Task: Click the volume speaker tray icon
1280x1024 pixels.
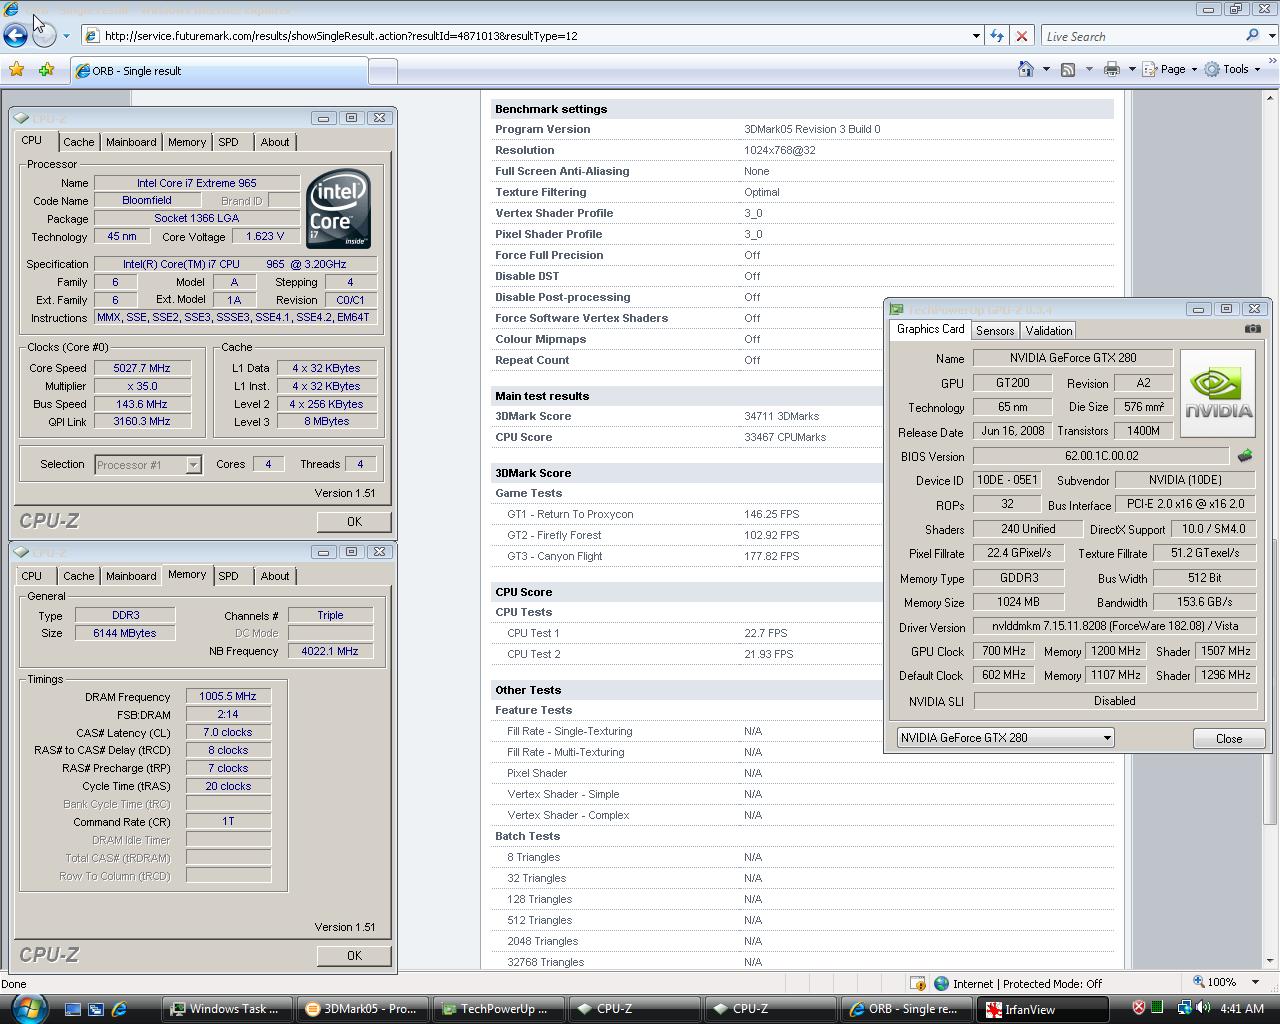Action: pyautogui.click(x=1204, y=1008)
